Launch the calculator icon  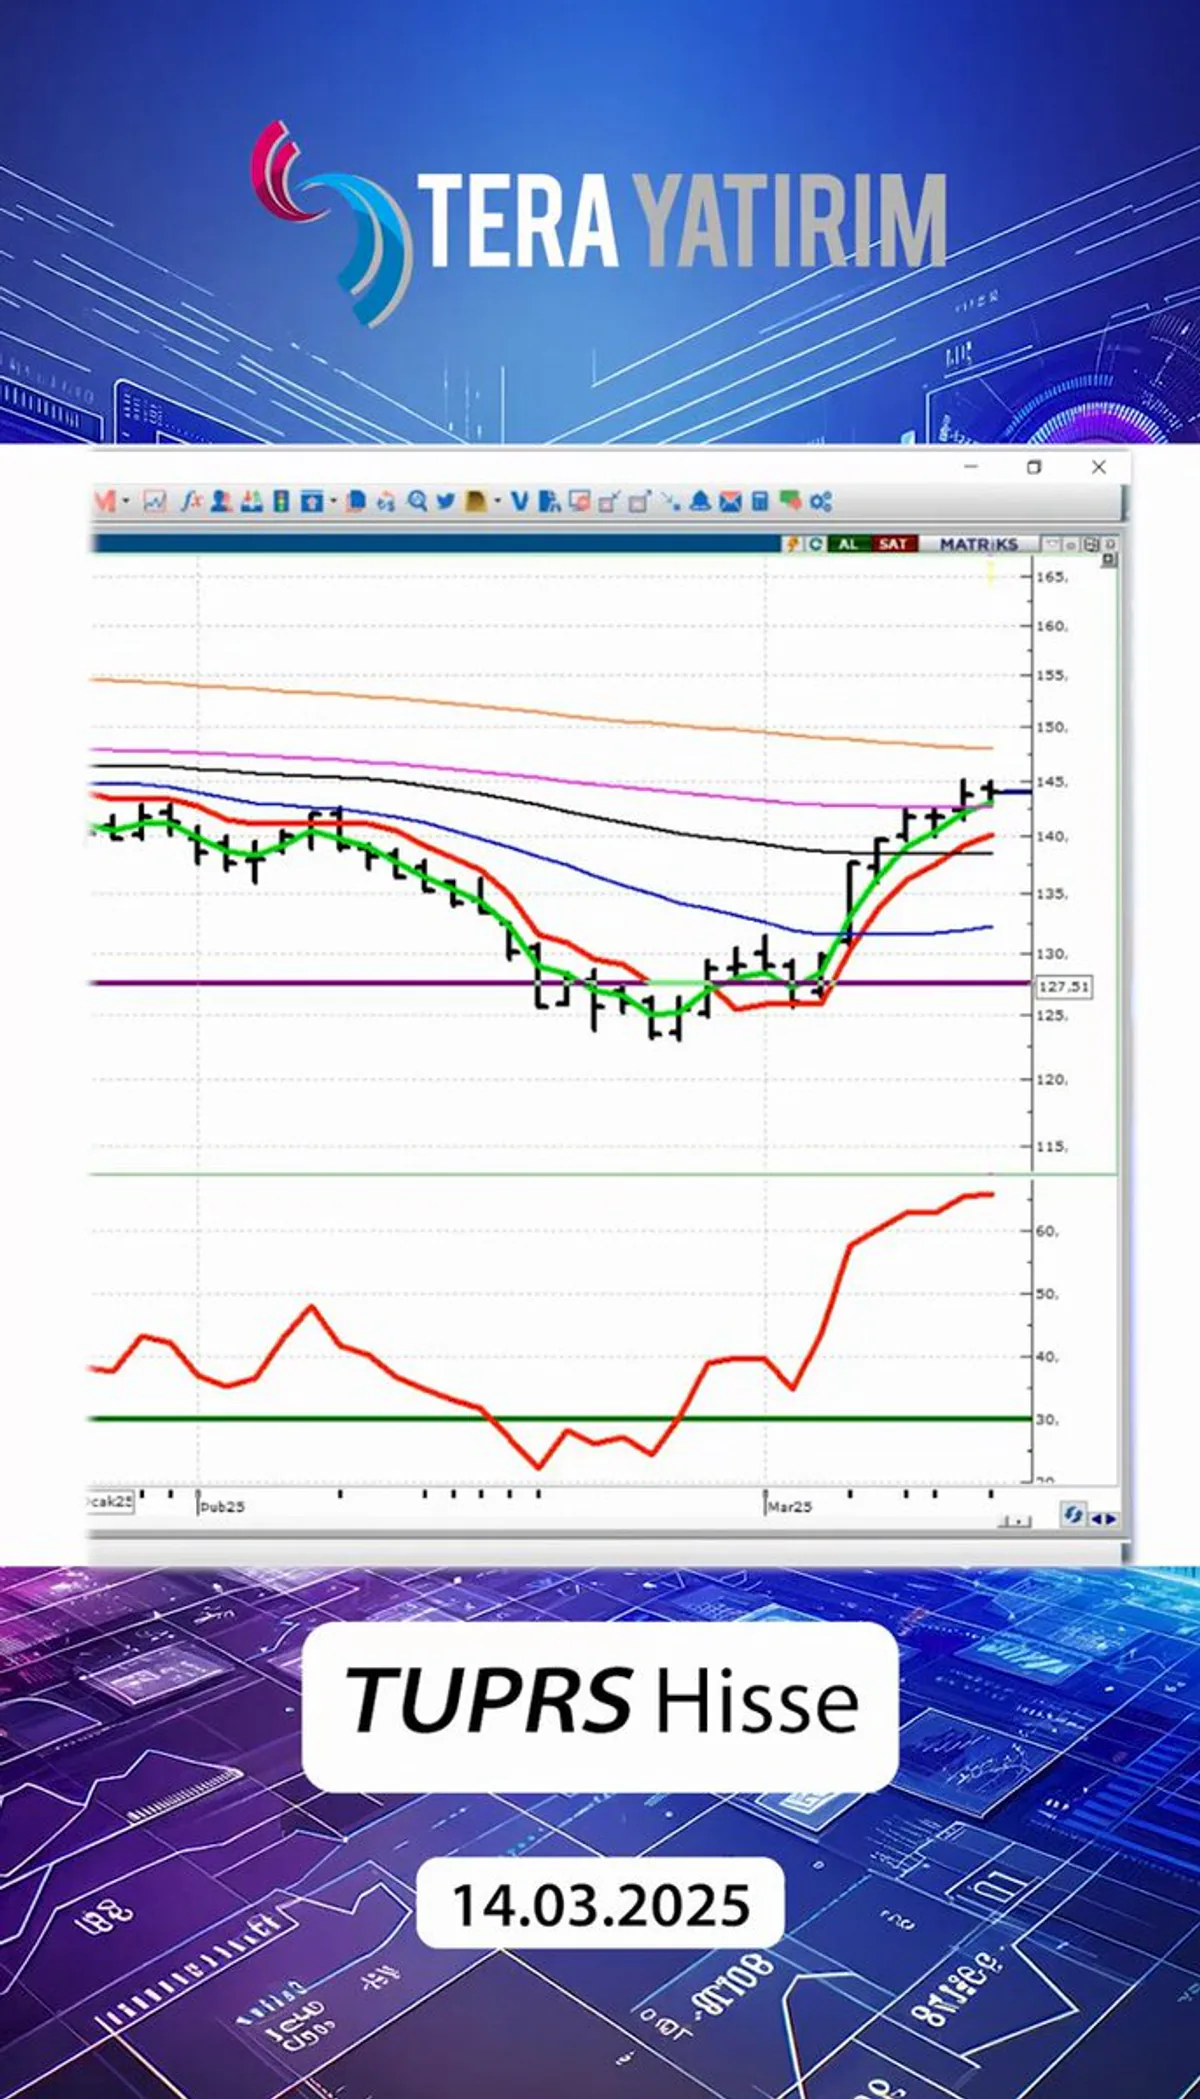[x=760, y=502]
